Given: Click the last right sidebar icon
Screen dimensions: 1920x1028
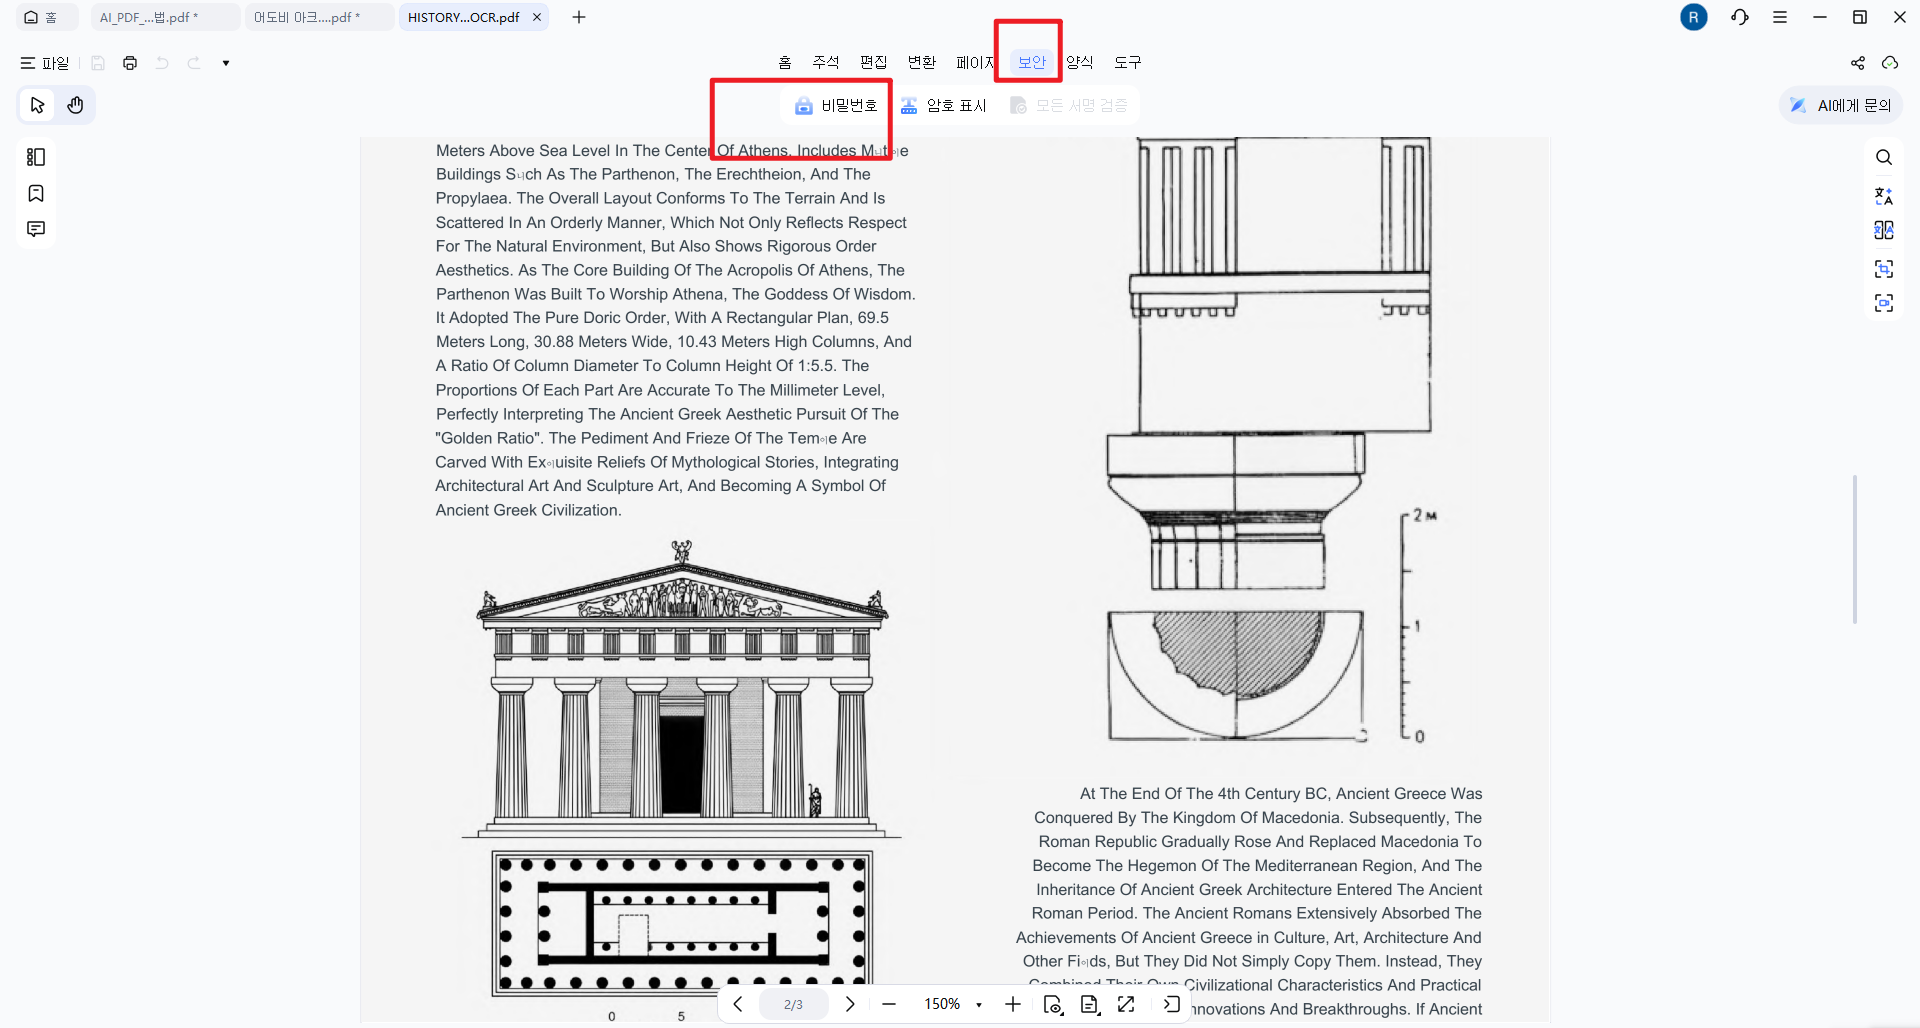Looking at the screenshot, I should (x=1884, y=303).
